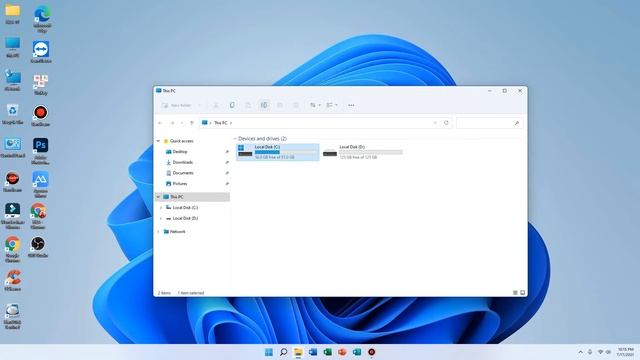Click the Cut scissors icon in toolbar
The height and width of the screenshot is (360, 640).
(x=216, y=105)
